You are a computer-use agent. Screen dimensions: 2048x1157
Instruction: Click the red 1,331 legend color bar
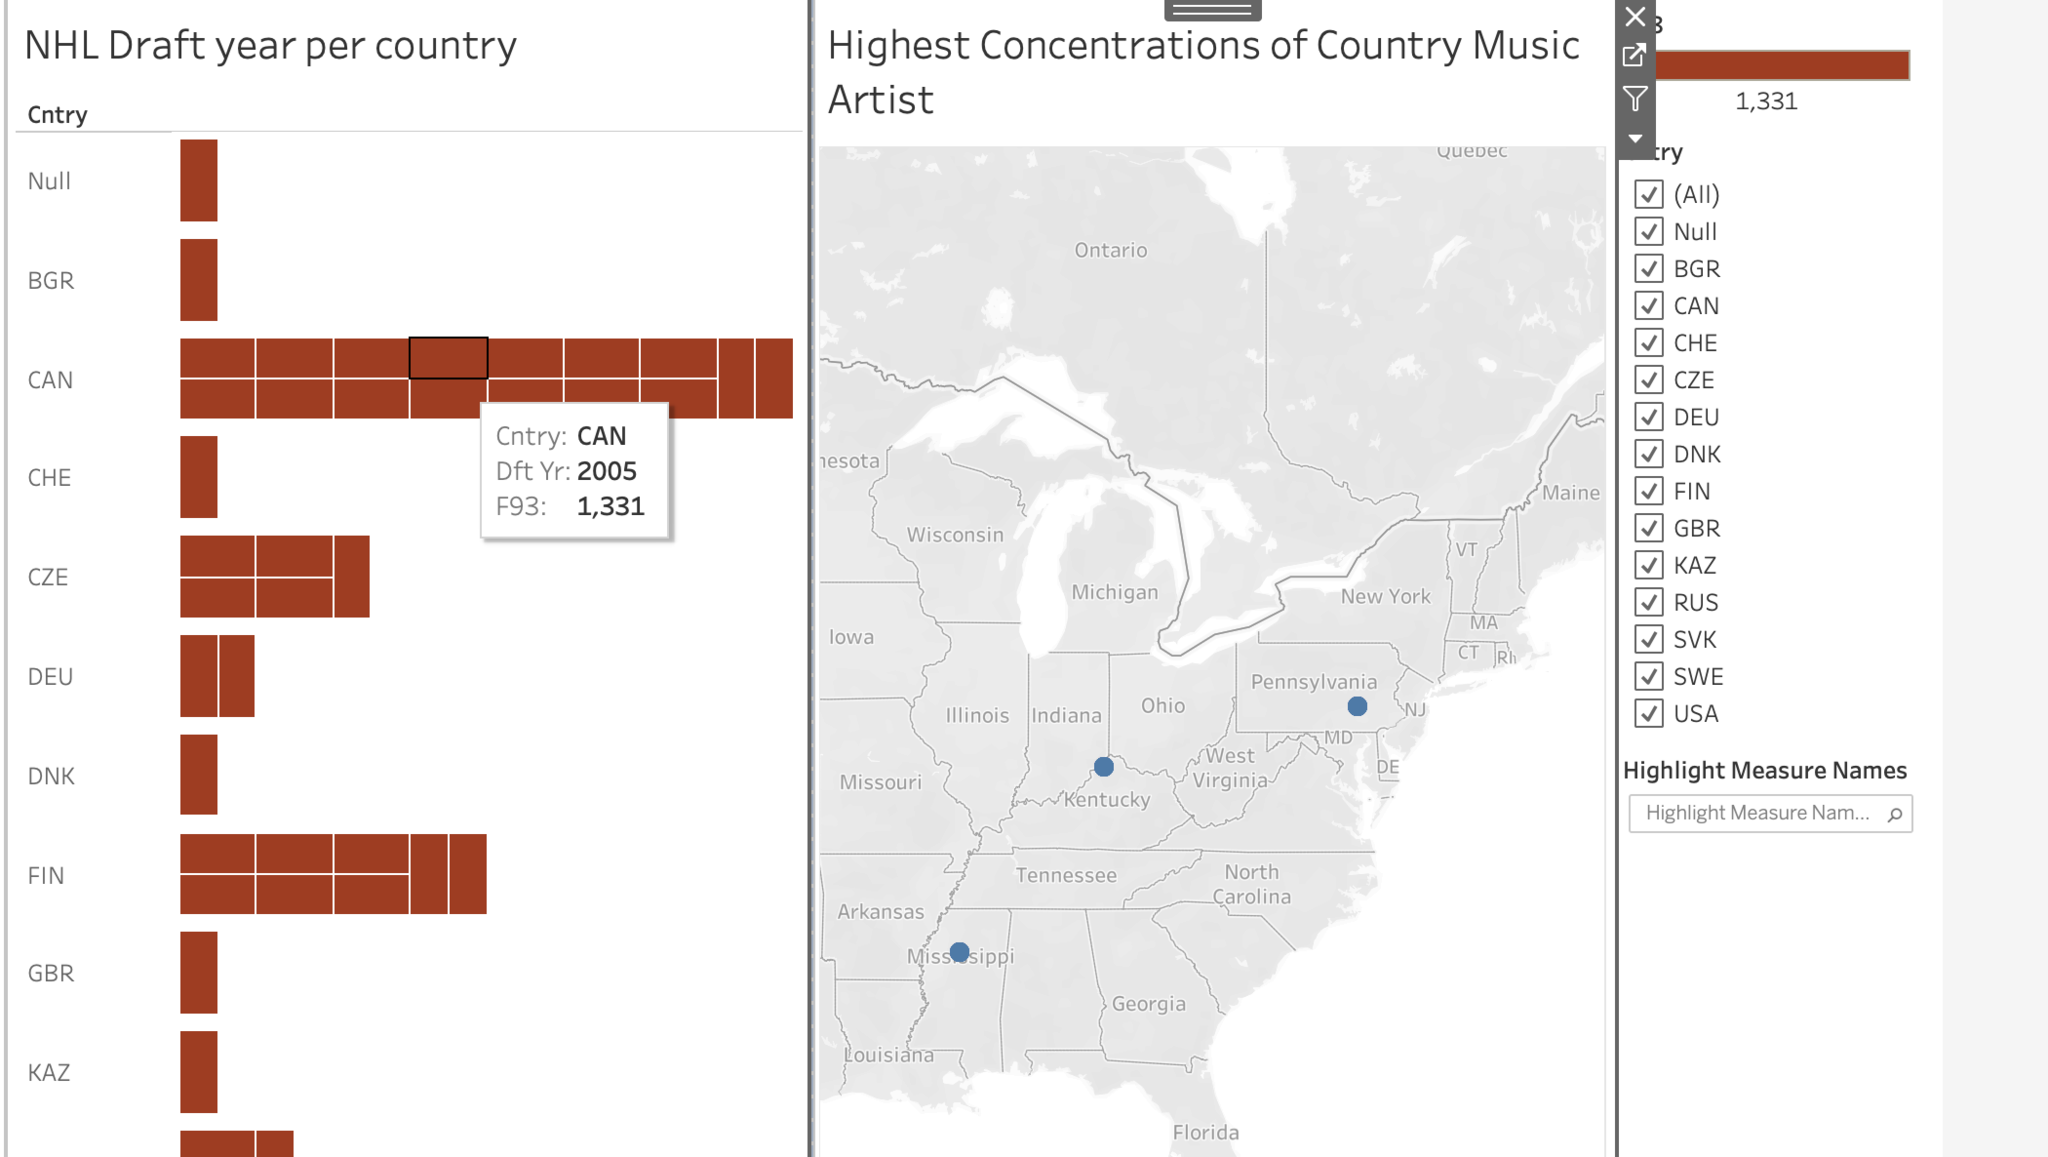tap(1782, 65)
